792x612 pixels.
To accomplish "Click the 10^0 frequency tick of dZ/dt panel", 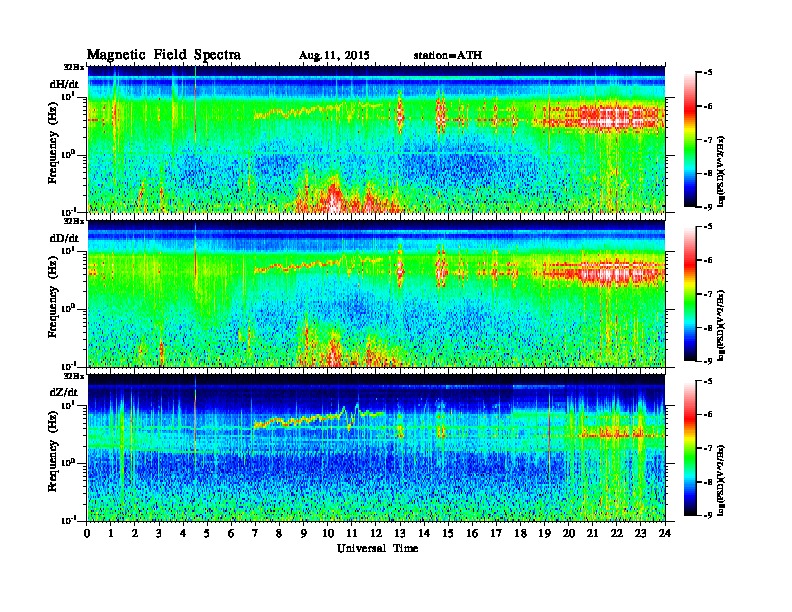I will pos(68,462).
